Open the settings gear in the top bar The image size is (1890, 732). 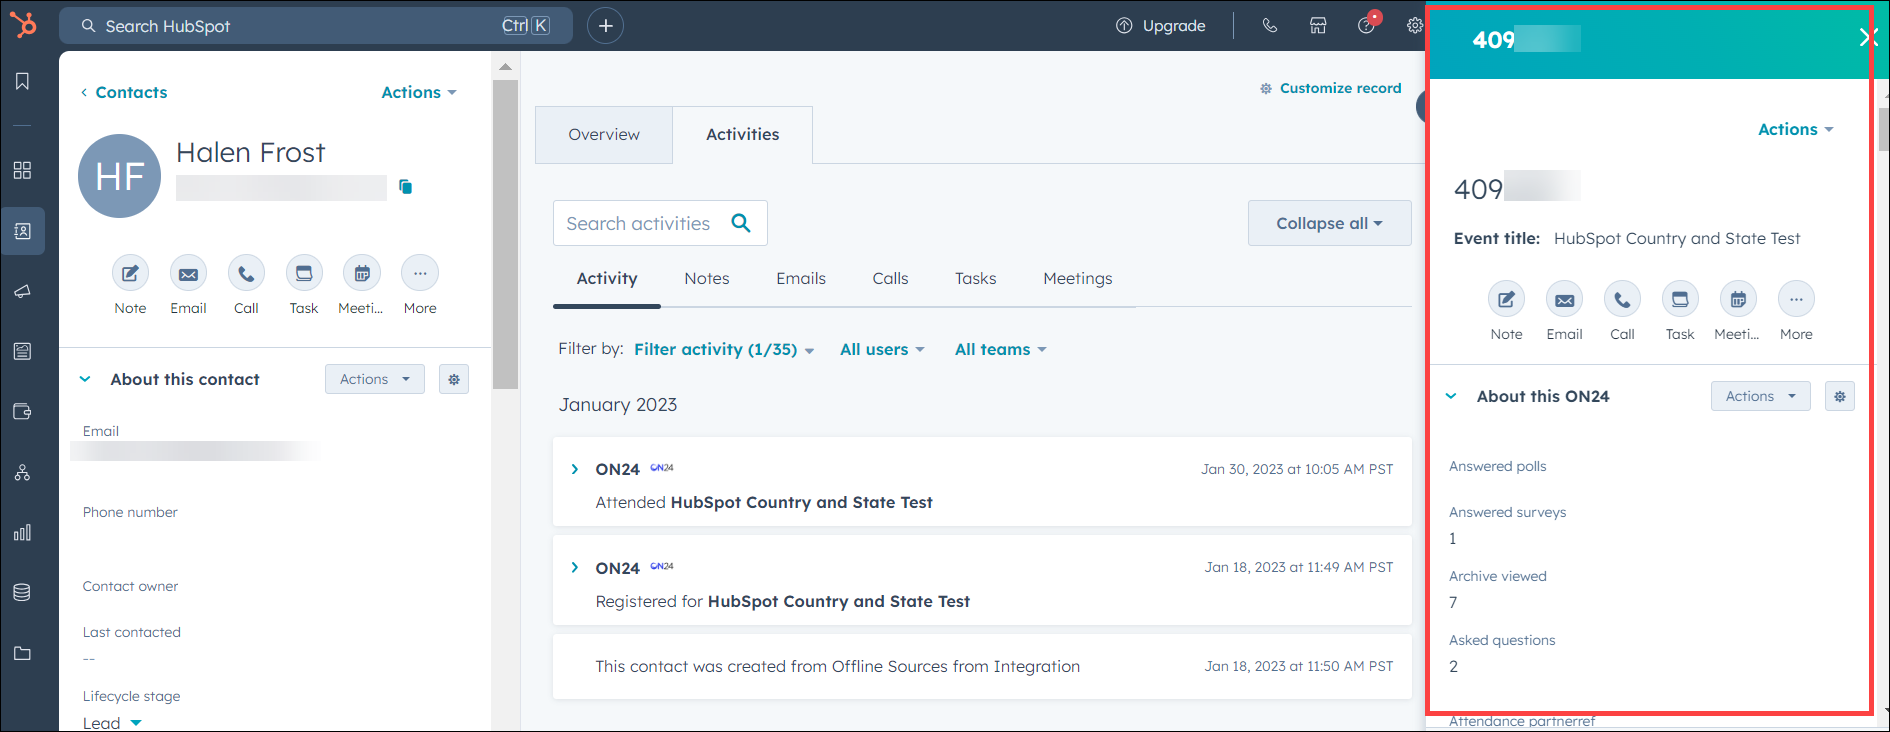point(1414,26)
